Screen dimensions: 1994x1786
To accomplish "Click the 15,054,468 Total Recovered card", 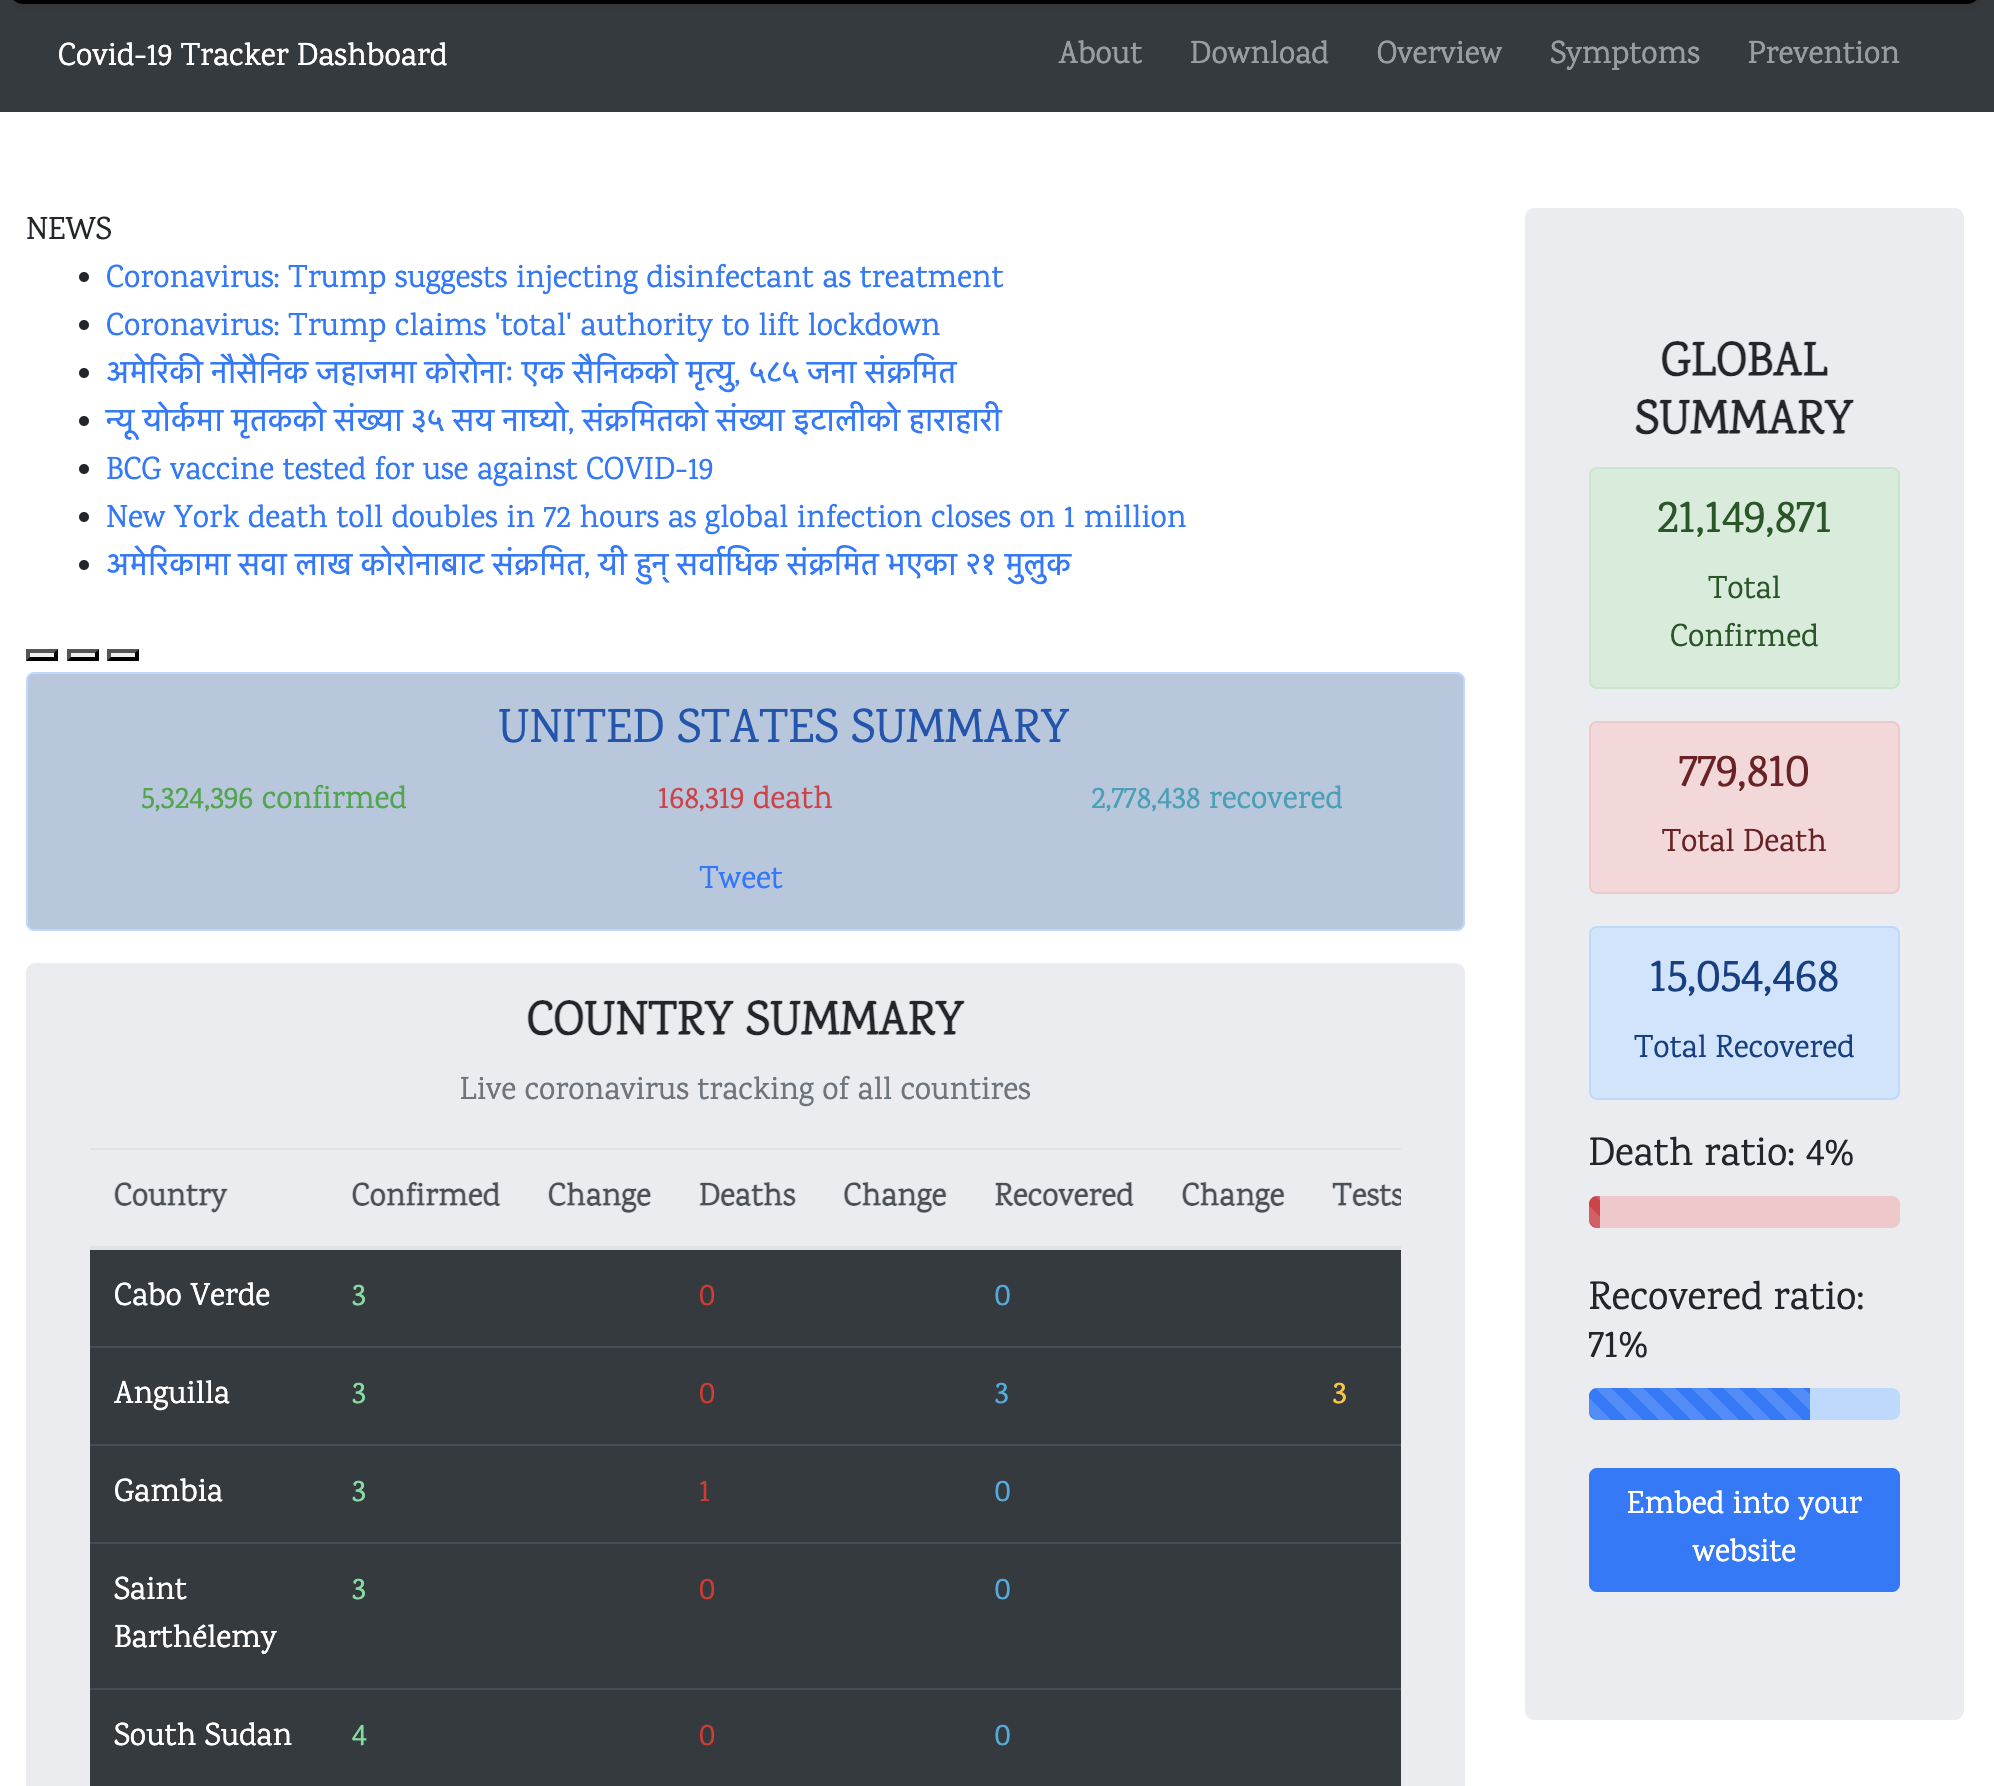I will 1744,1013.
